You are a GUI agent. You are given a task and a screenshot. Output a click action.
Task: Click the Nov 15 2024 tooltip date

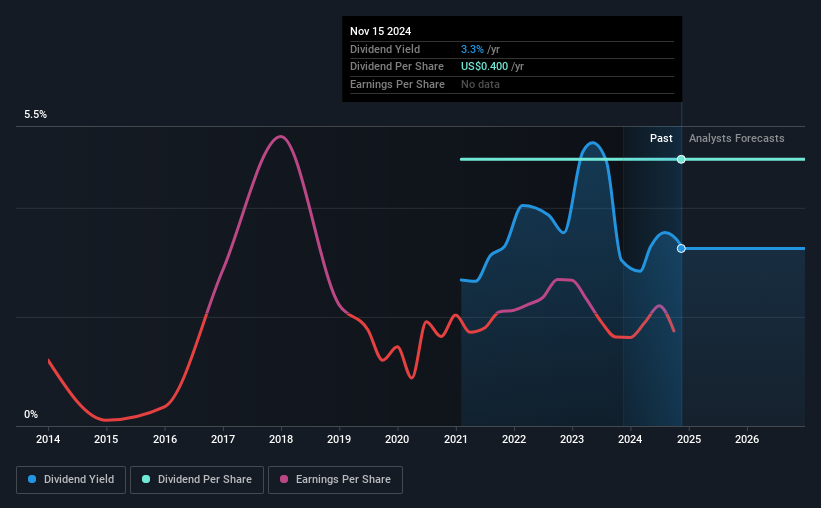click(x=381, y=31)
